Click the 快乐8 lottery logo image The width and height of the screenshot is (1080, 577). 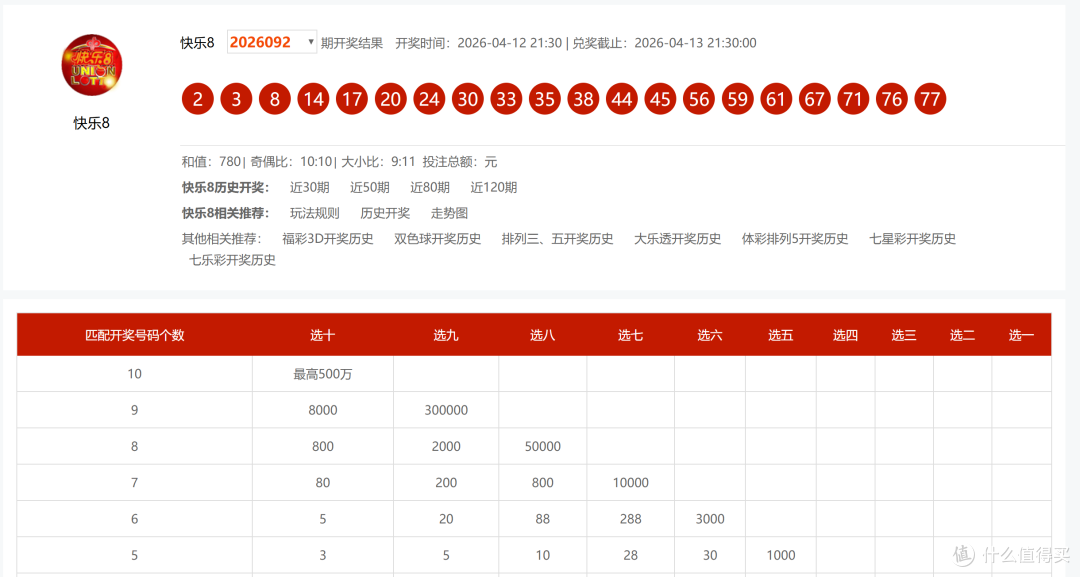[92, 65]
